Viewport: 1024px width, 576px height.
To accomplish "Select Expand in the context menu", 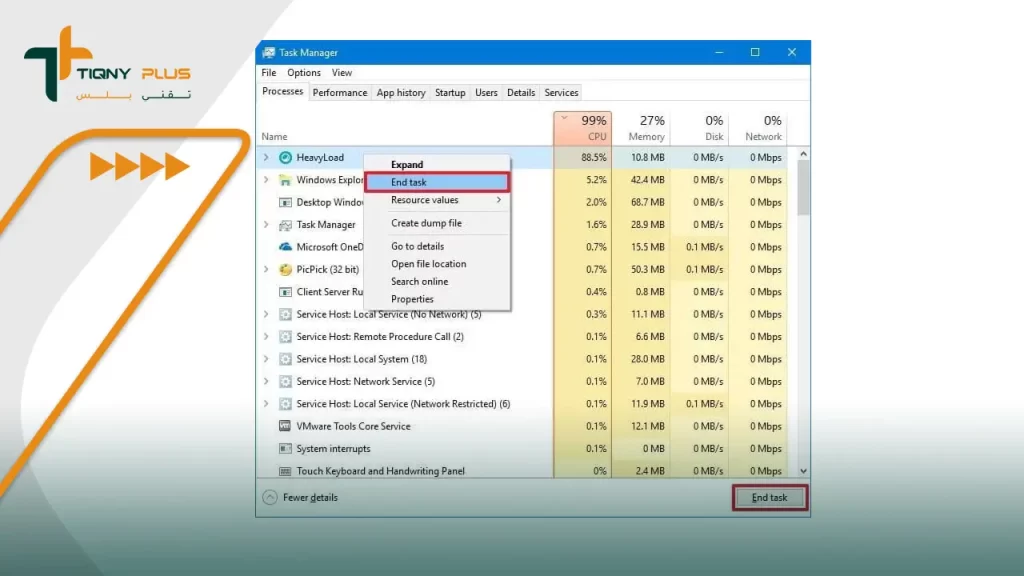I will pos(437,165).
